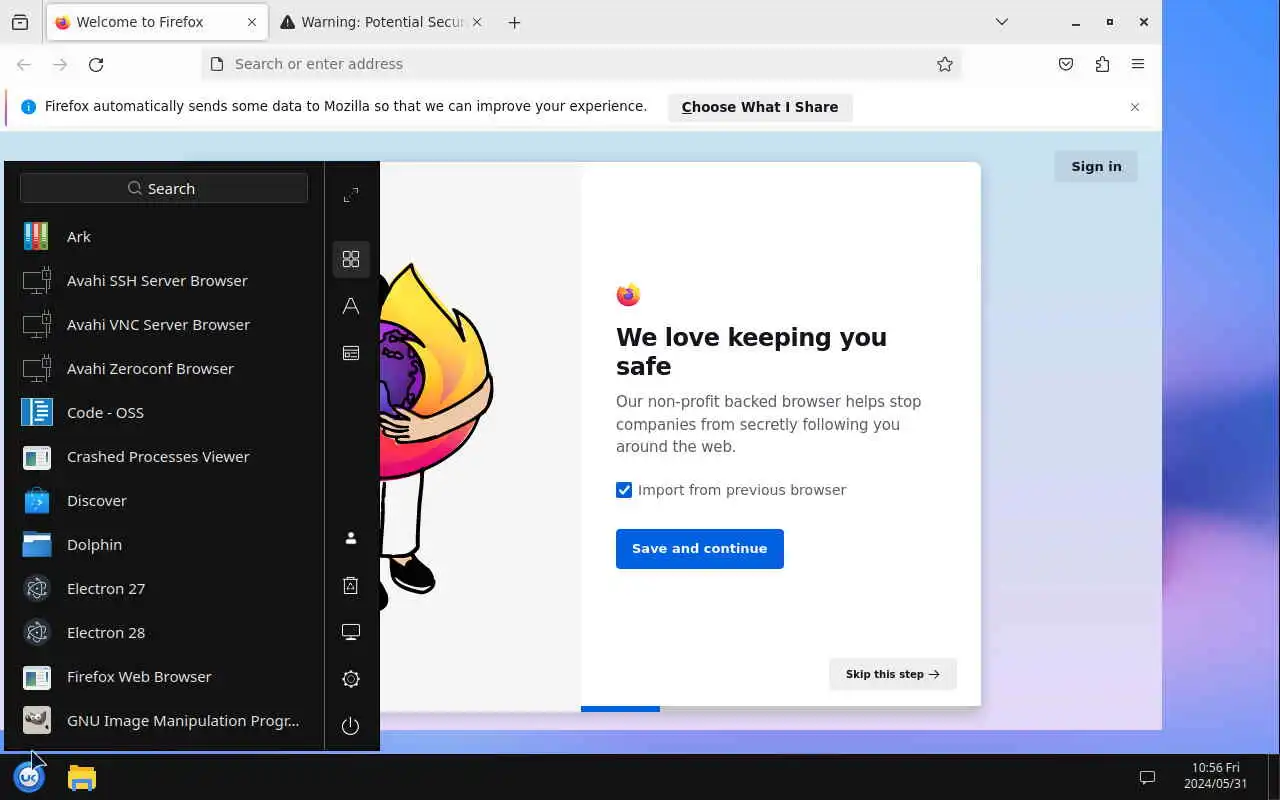Launch Electron 27
Screen dimensions: 1280x800
point(164,589)
